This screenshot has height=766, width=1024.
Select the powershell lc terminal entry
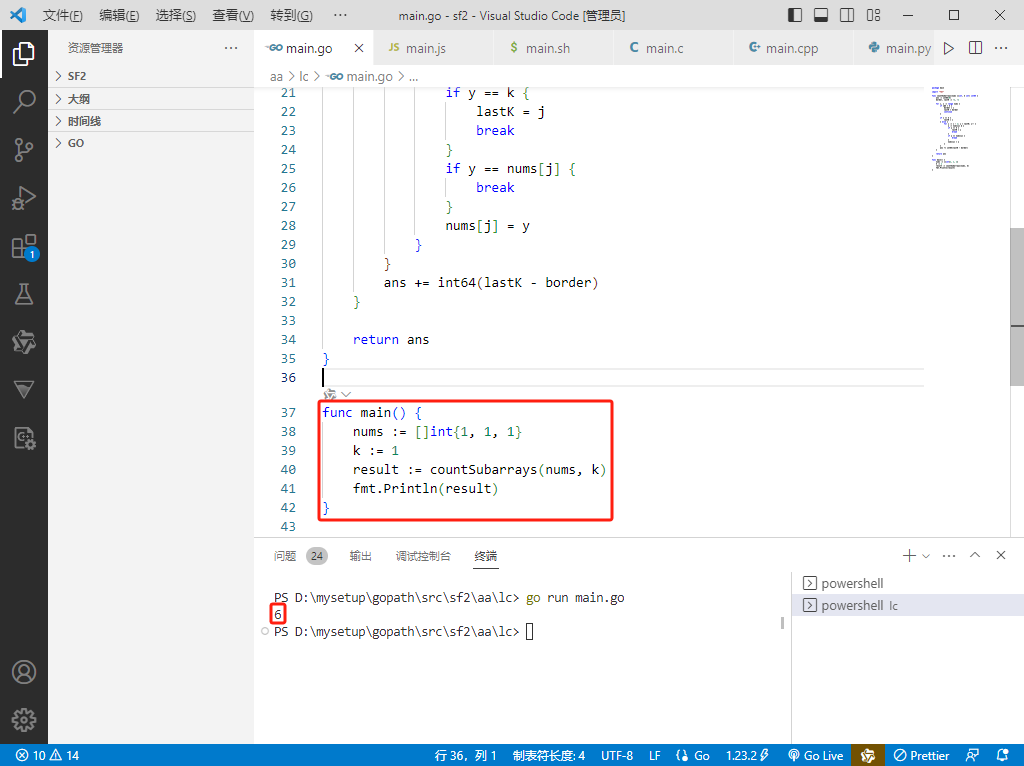click(x=908, y=605)
